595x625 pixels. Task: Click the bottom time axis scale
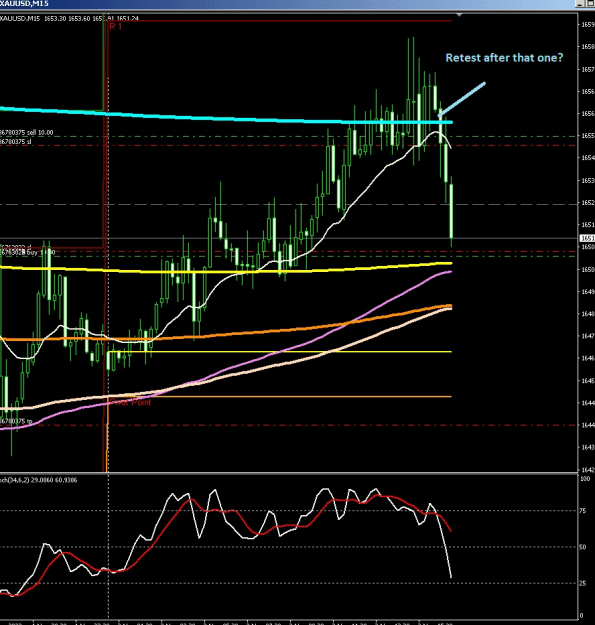click(x=289, y=622)
